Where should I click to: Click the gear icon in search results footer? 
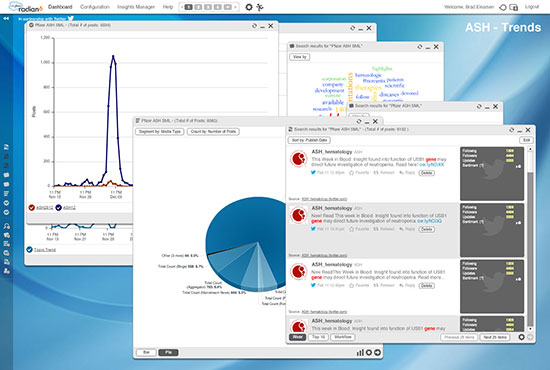522,337
